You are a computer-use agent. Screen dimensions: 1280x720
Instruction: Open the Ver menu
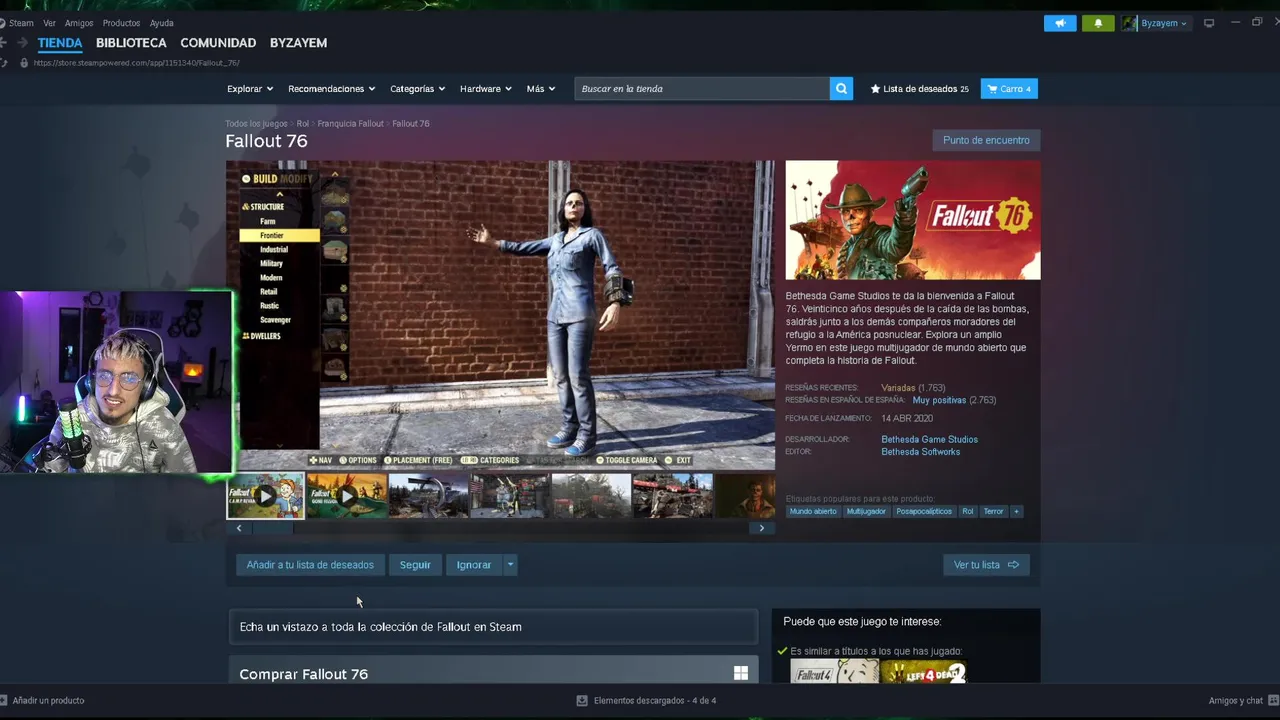pyautogui.click(x=49, y=23)
